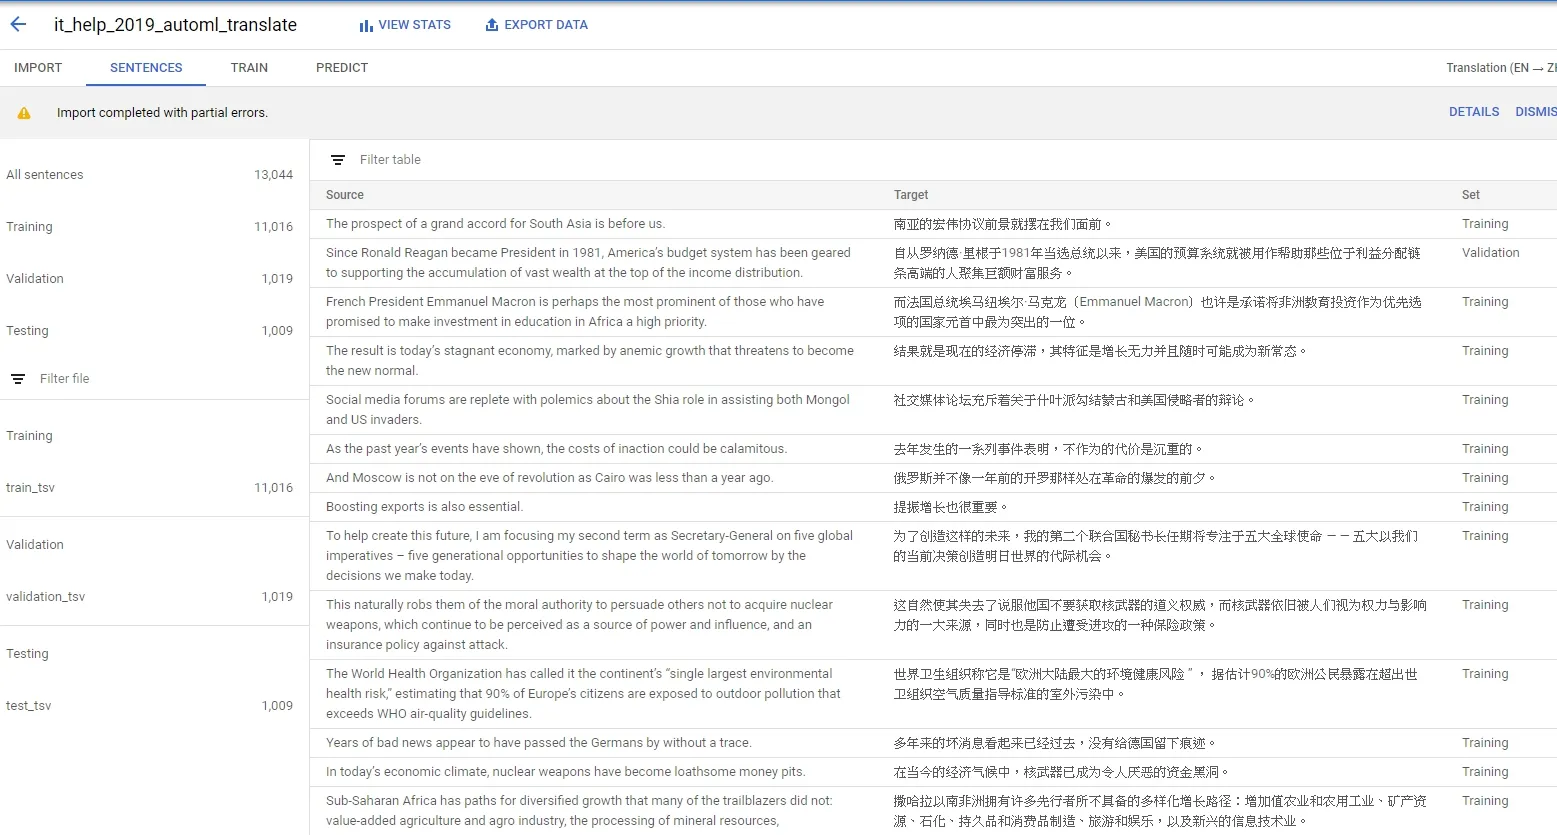Click the filter table icon

point(338,160)
